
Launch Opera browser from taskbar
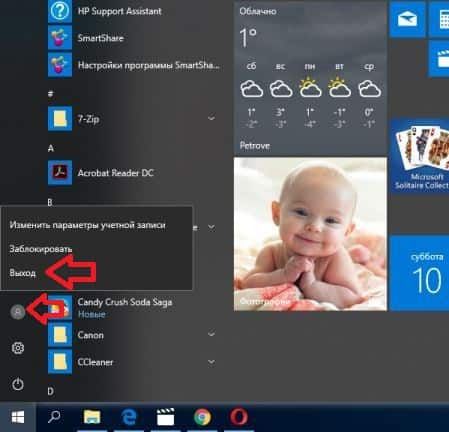[x=239, y=417]
